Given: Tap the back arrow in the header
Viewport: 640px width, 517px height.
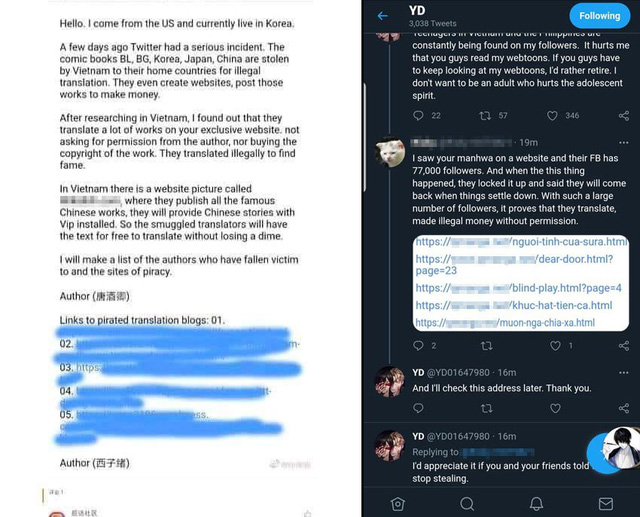Looking at the screenshot, I should point(382,16).
